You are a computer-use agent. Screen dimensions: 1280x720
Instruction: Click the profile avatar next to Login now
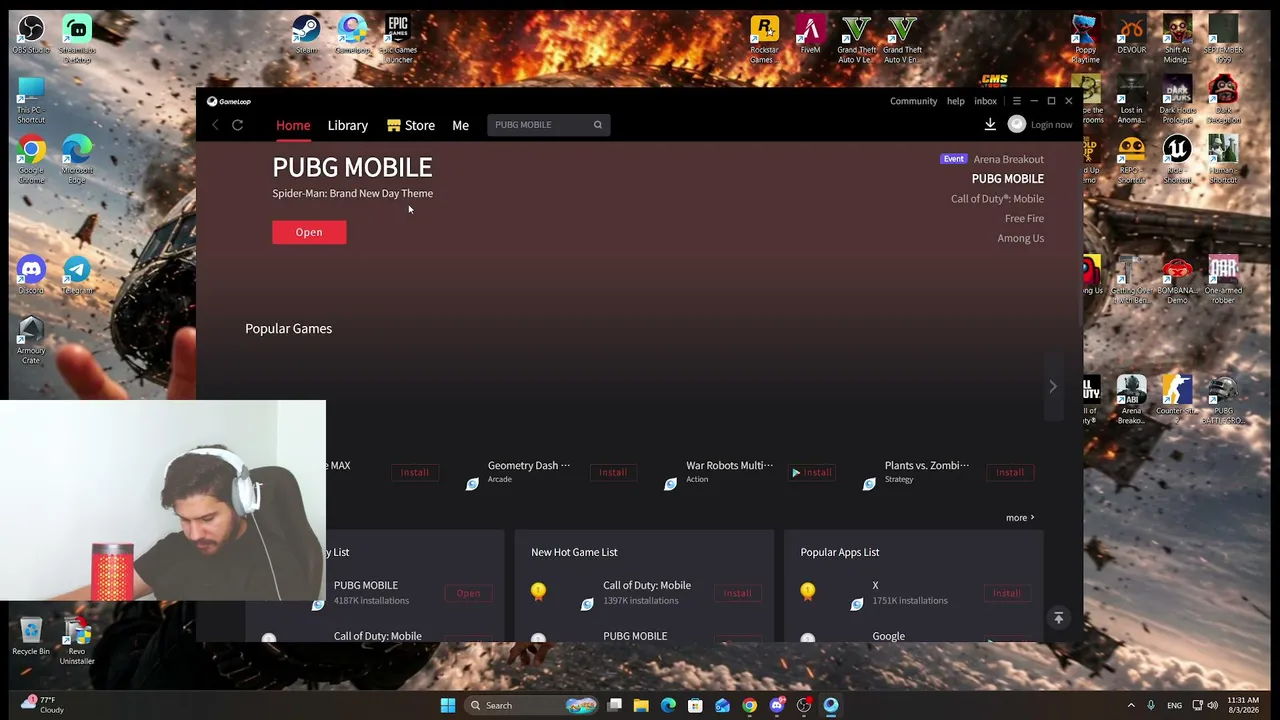[x=1017, y=124]
